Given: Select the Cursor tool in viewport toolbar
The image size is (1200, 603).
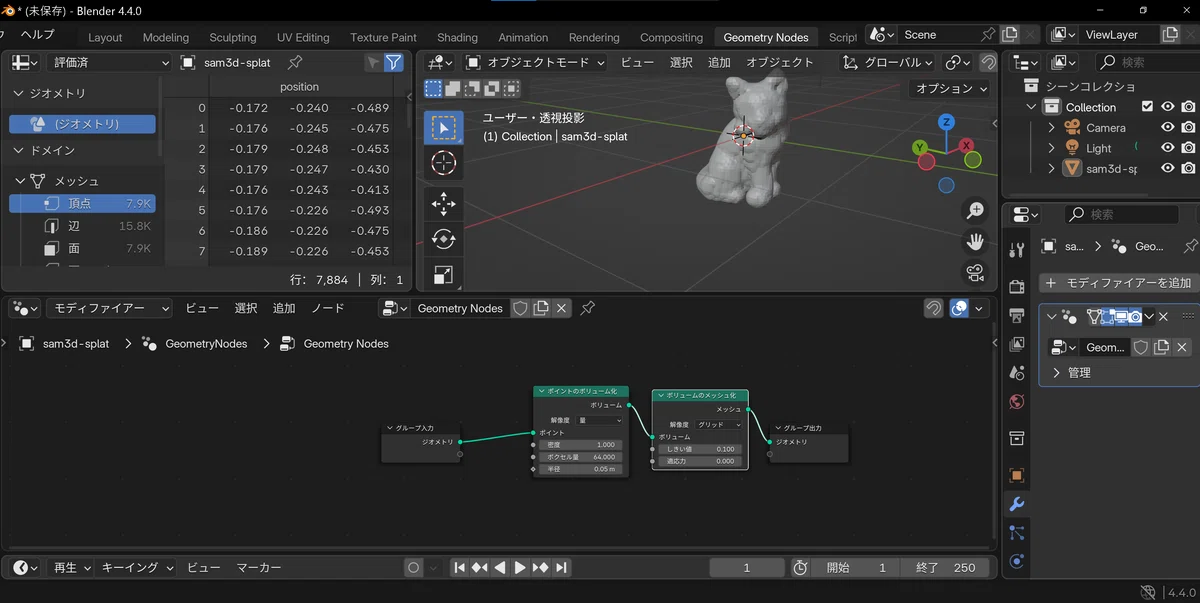Looking at the screenshot, I should click(x=443, y=163).
